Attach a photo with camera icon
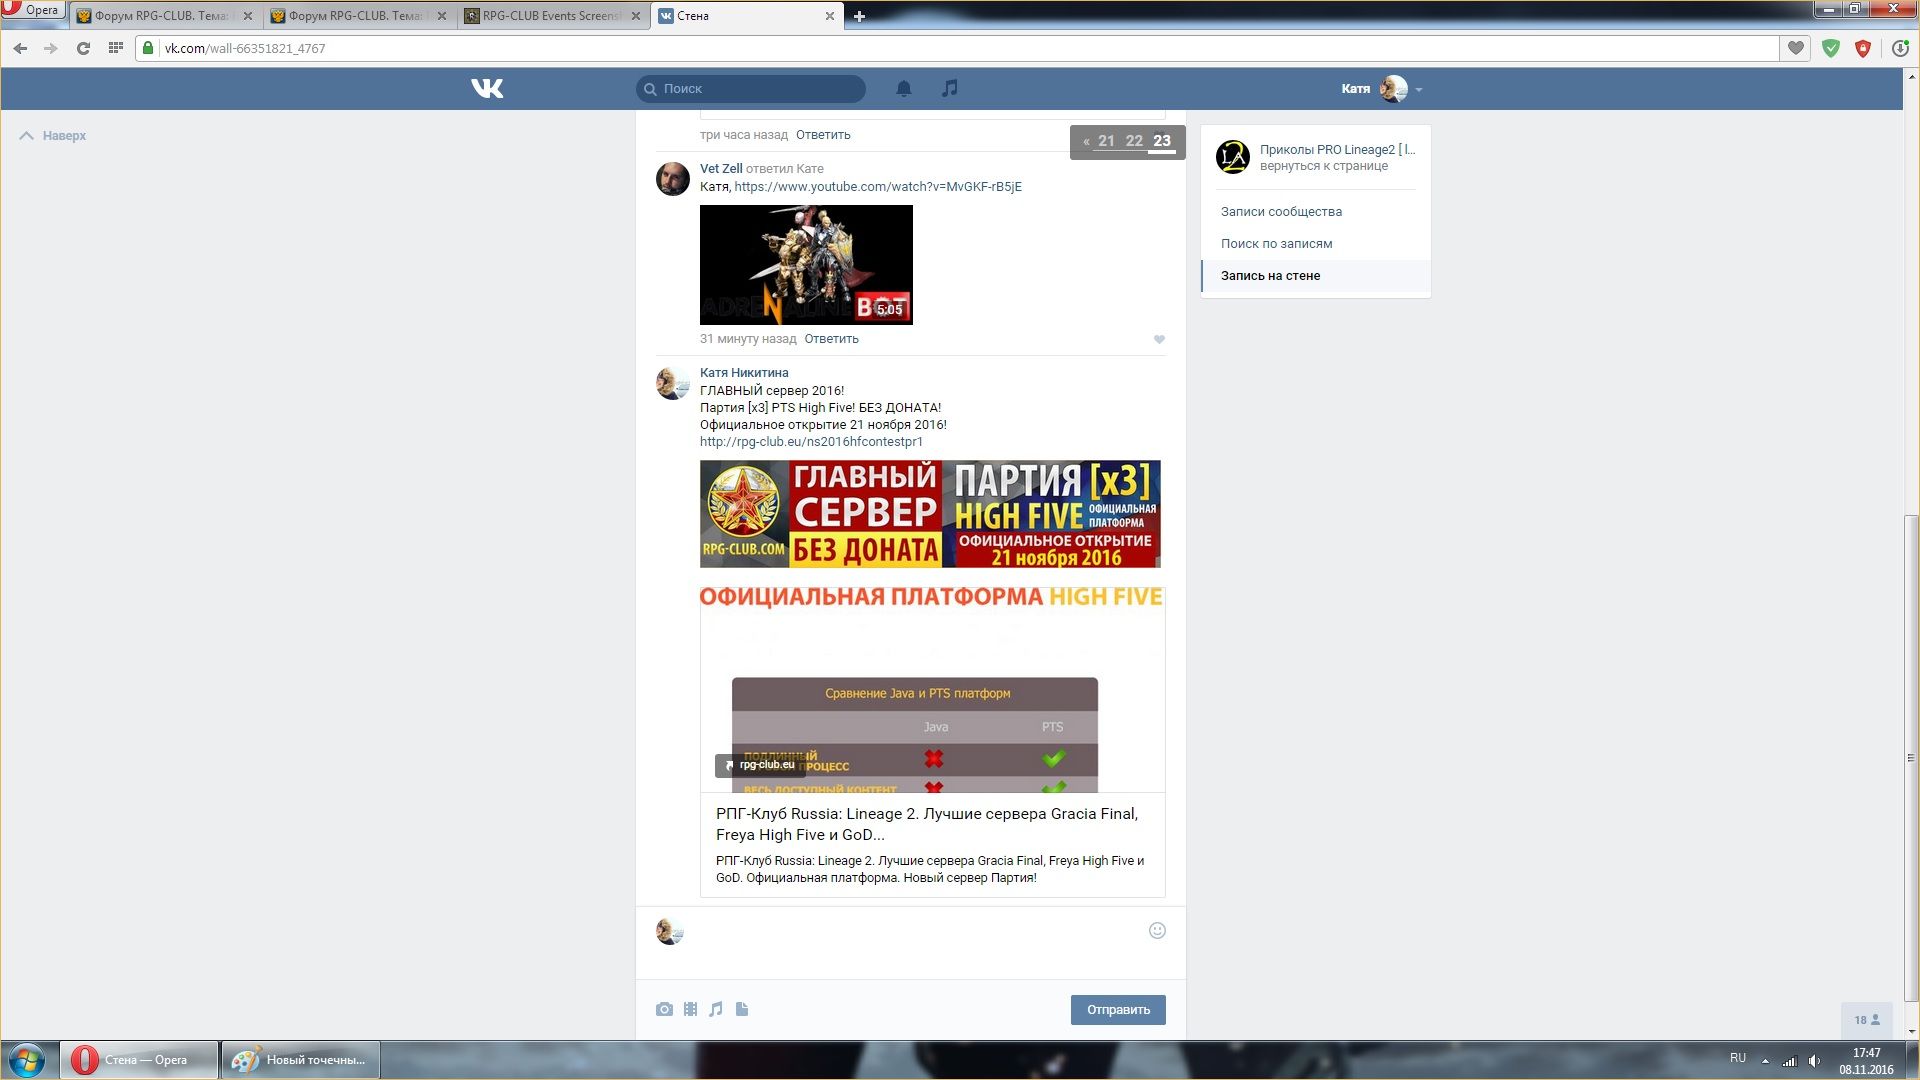The image size is (1920, 1080). pos(664,1009)
